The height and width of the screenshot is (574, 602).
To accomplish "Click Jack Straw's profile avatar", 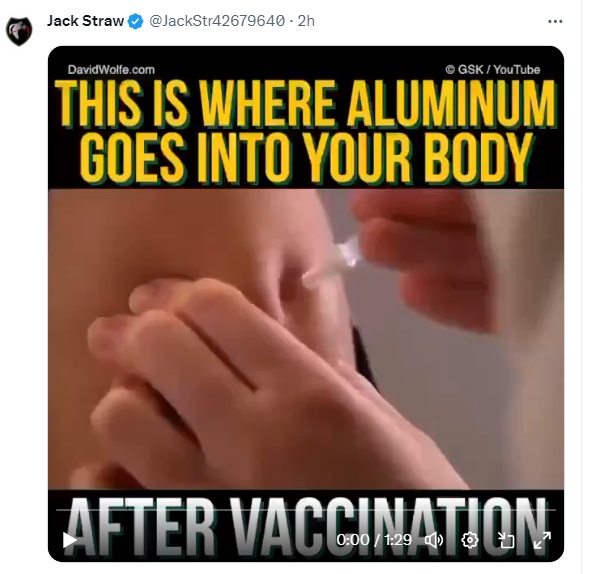I will (x=19, y=31).
